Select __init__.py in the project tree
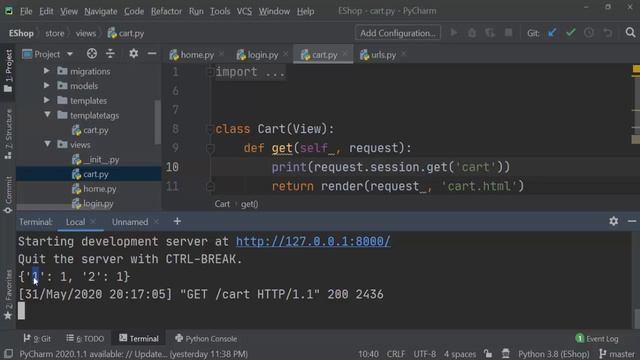Image resolution: width=640 pixels, height=360 pixels. coord(101,160)
